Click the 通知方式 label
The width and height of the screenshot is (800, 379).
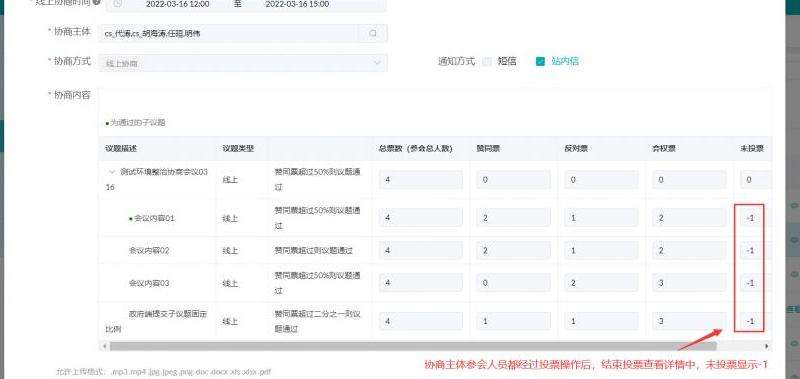[x=456, y=62]
